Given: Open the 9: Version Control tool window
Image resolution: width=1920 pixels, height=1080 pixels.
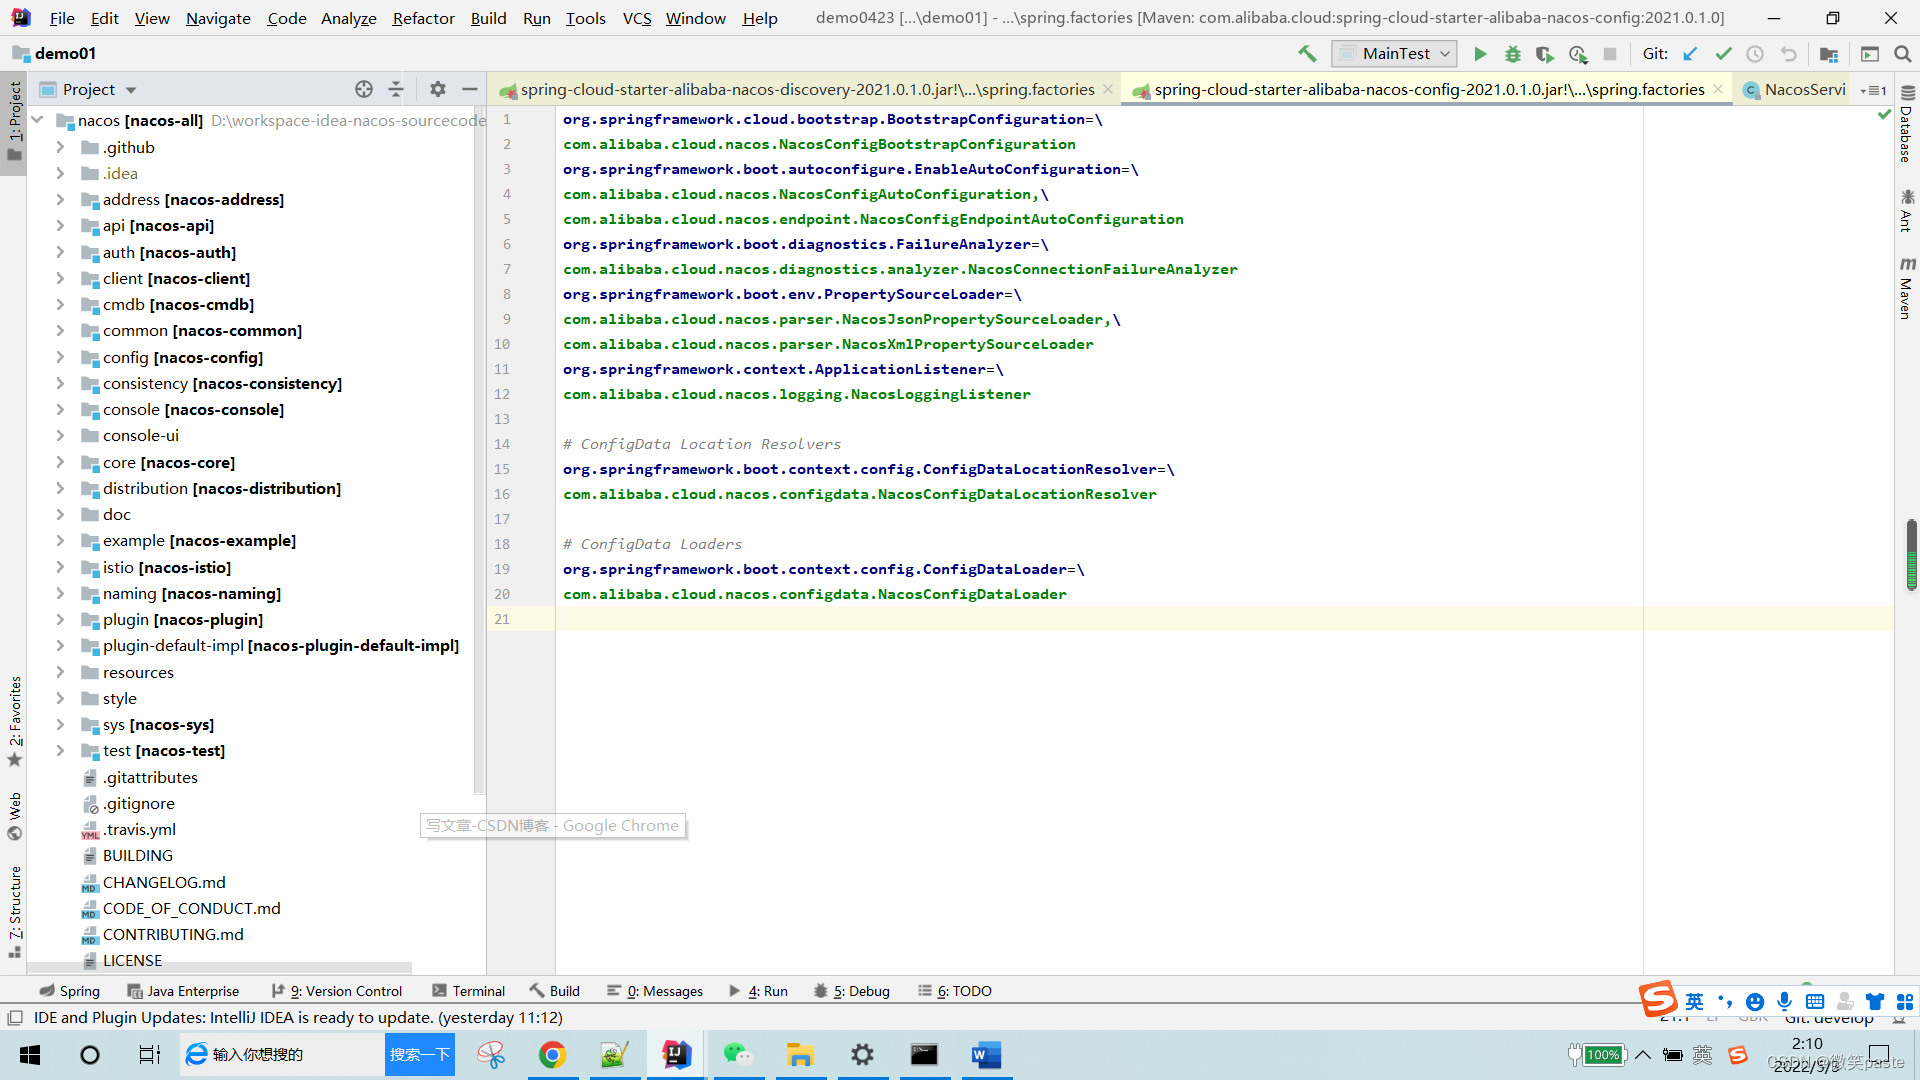Looking at the screenshot, I should [337, 991].
